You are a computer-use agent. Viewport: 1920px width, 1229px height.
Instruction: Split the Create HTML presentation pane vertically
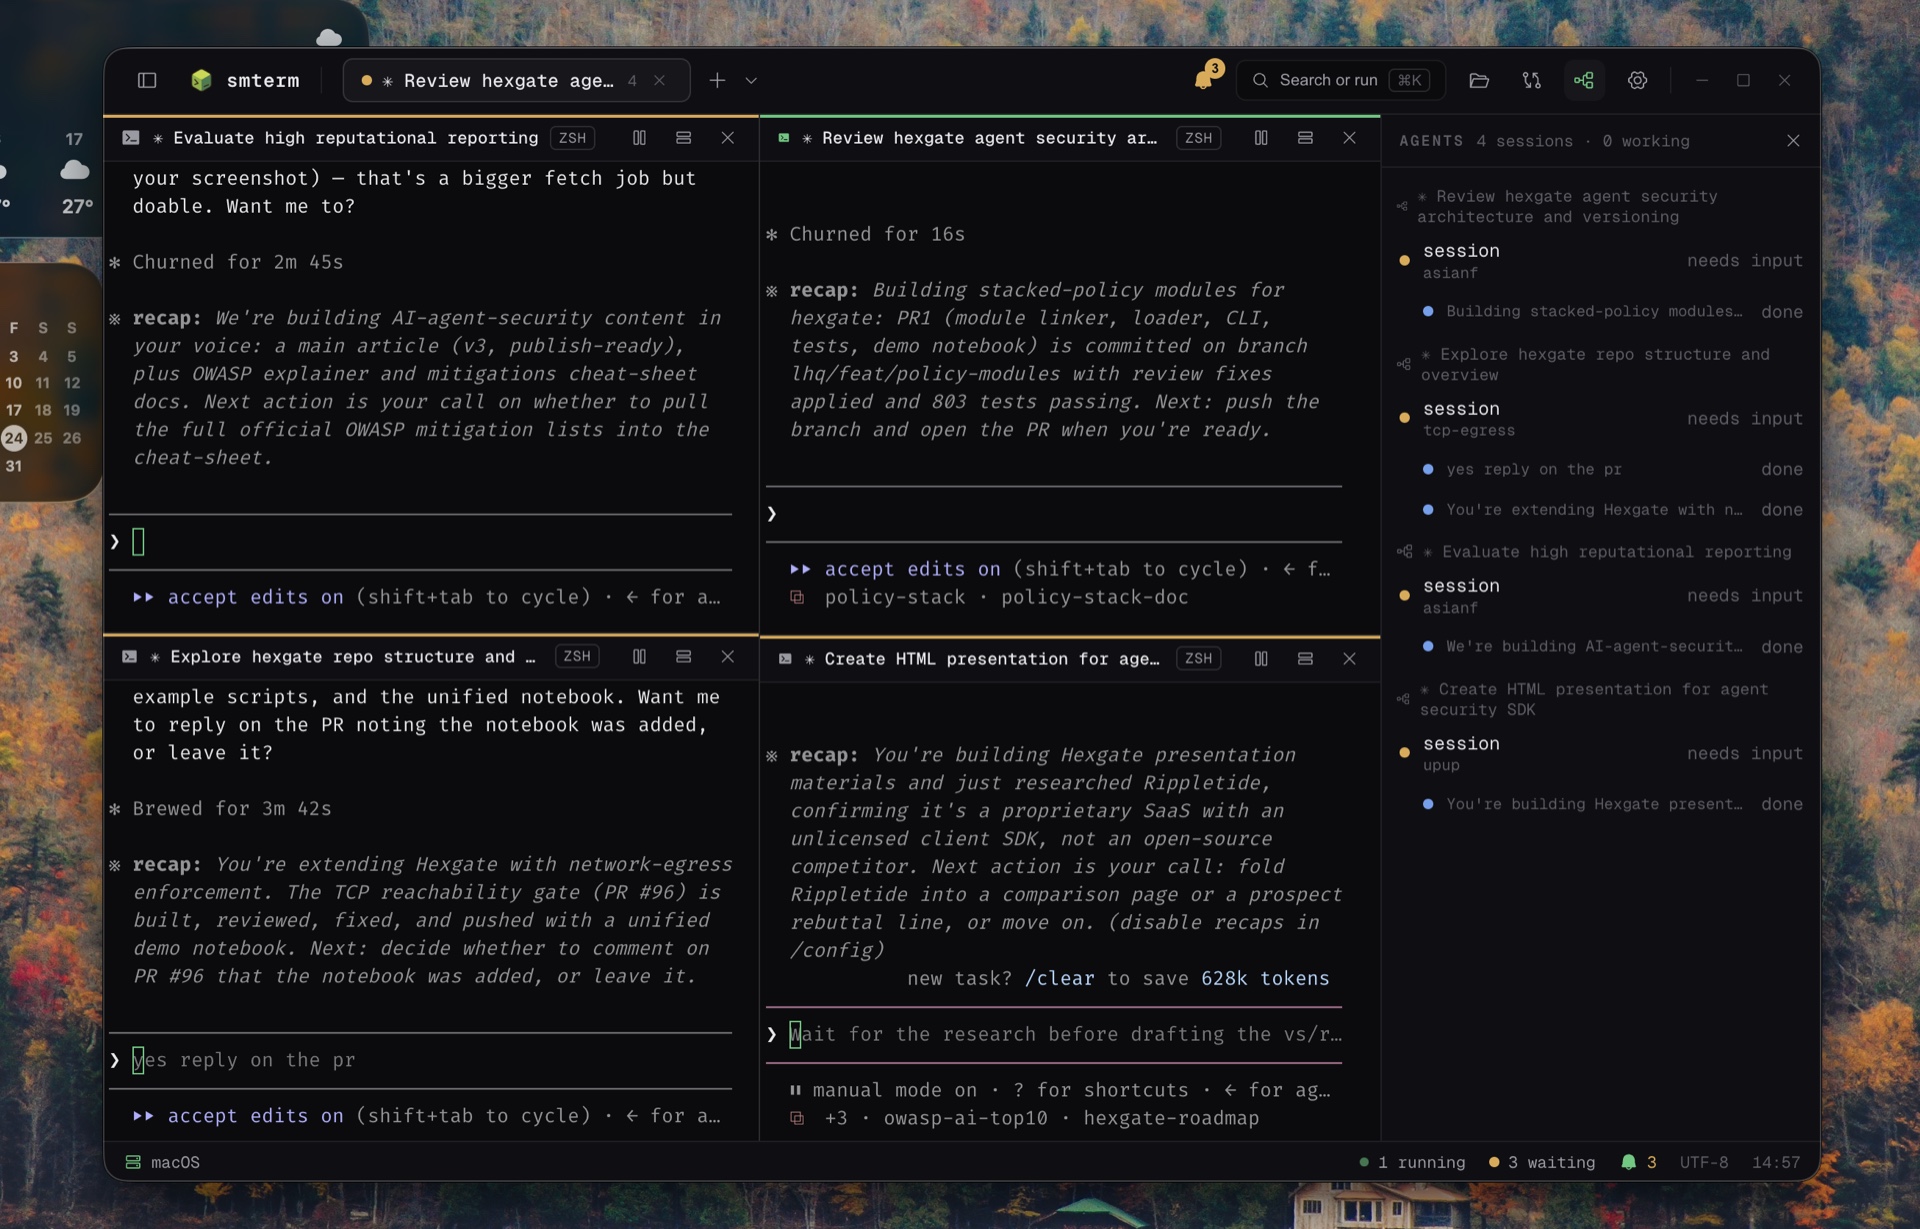tap(1261, 658)
